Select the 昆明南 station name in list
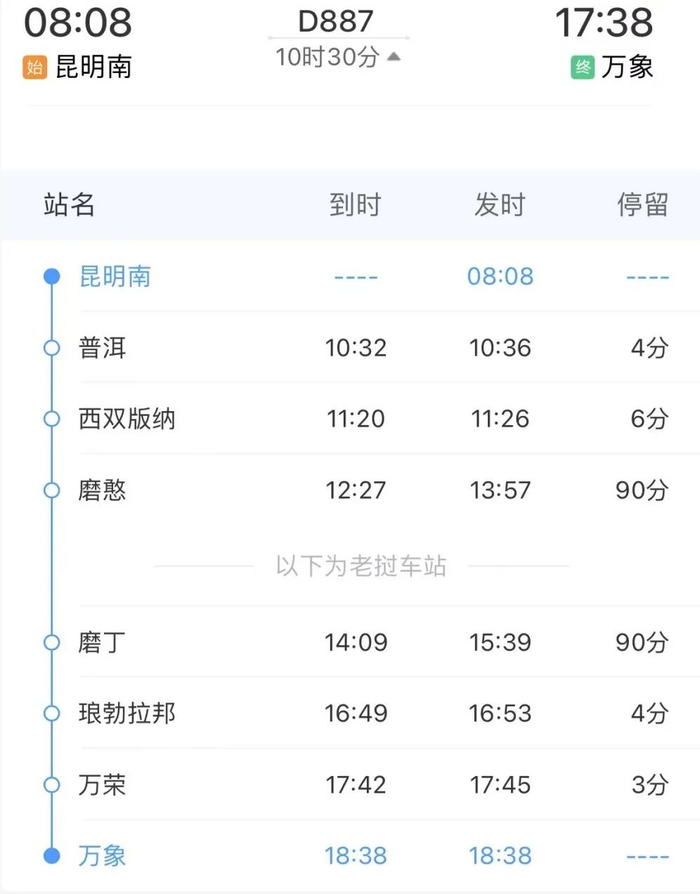 point(115,277)
